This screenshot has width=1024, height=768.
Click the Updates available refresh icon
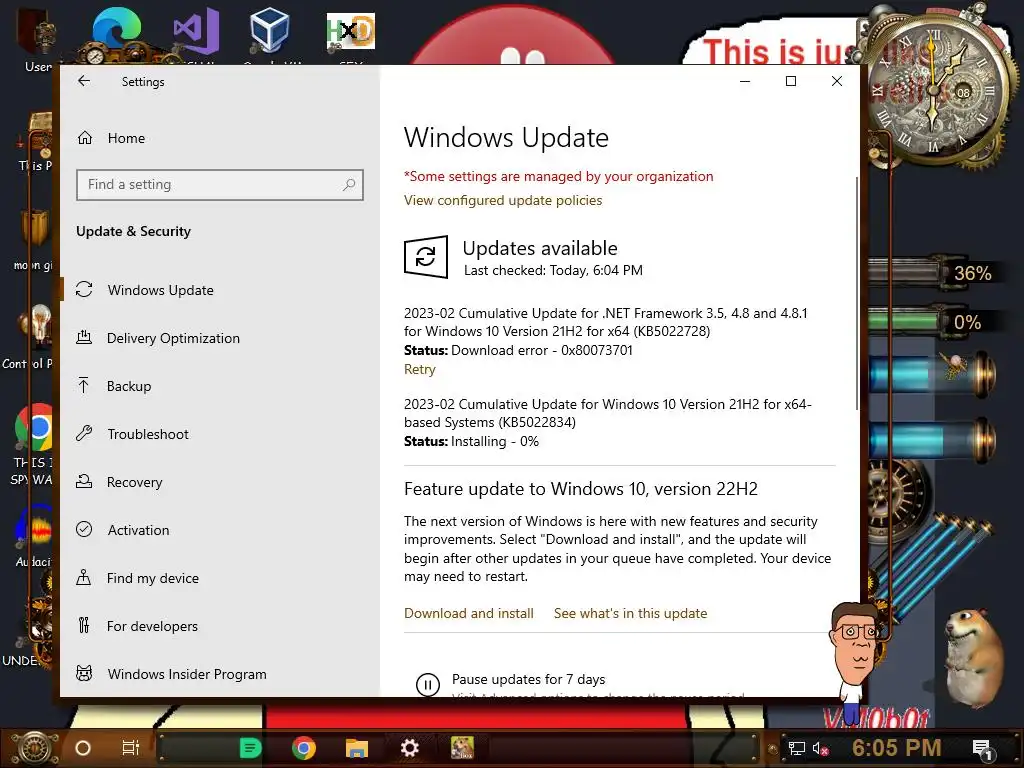(426, 257)
